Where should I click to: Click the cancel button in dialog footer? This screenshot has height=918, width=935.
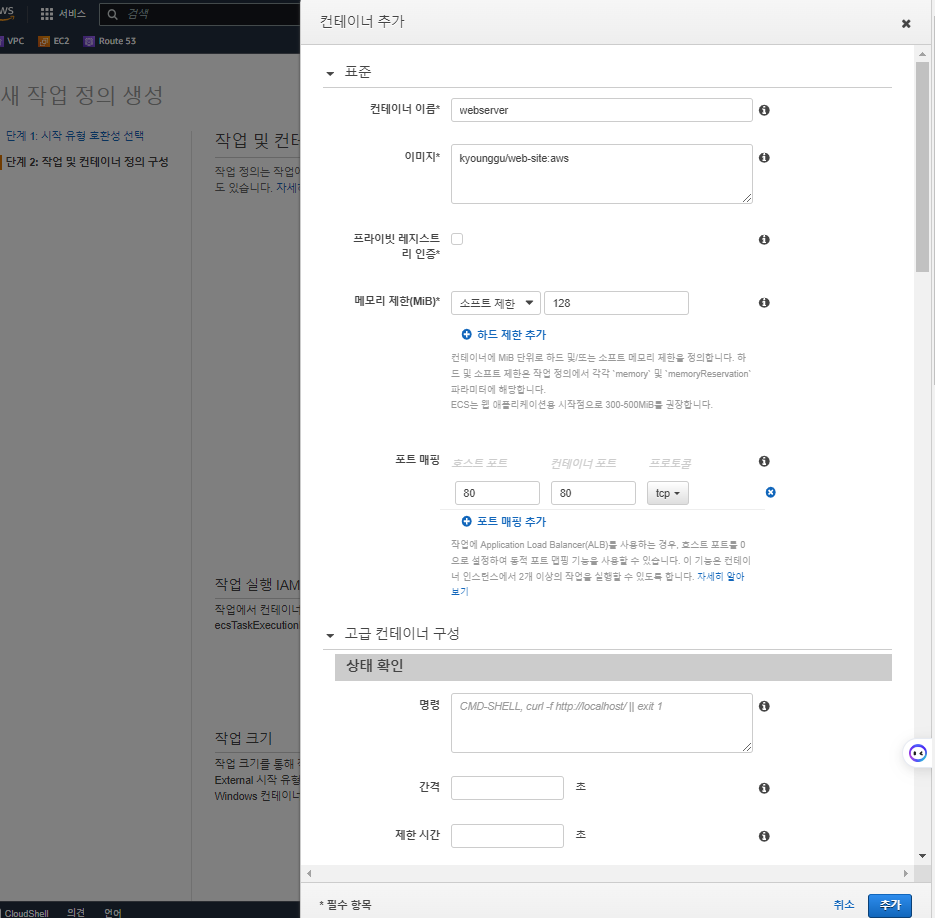[844, 905]
